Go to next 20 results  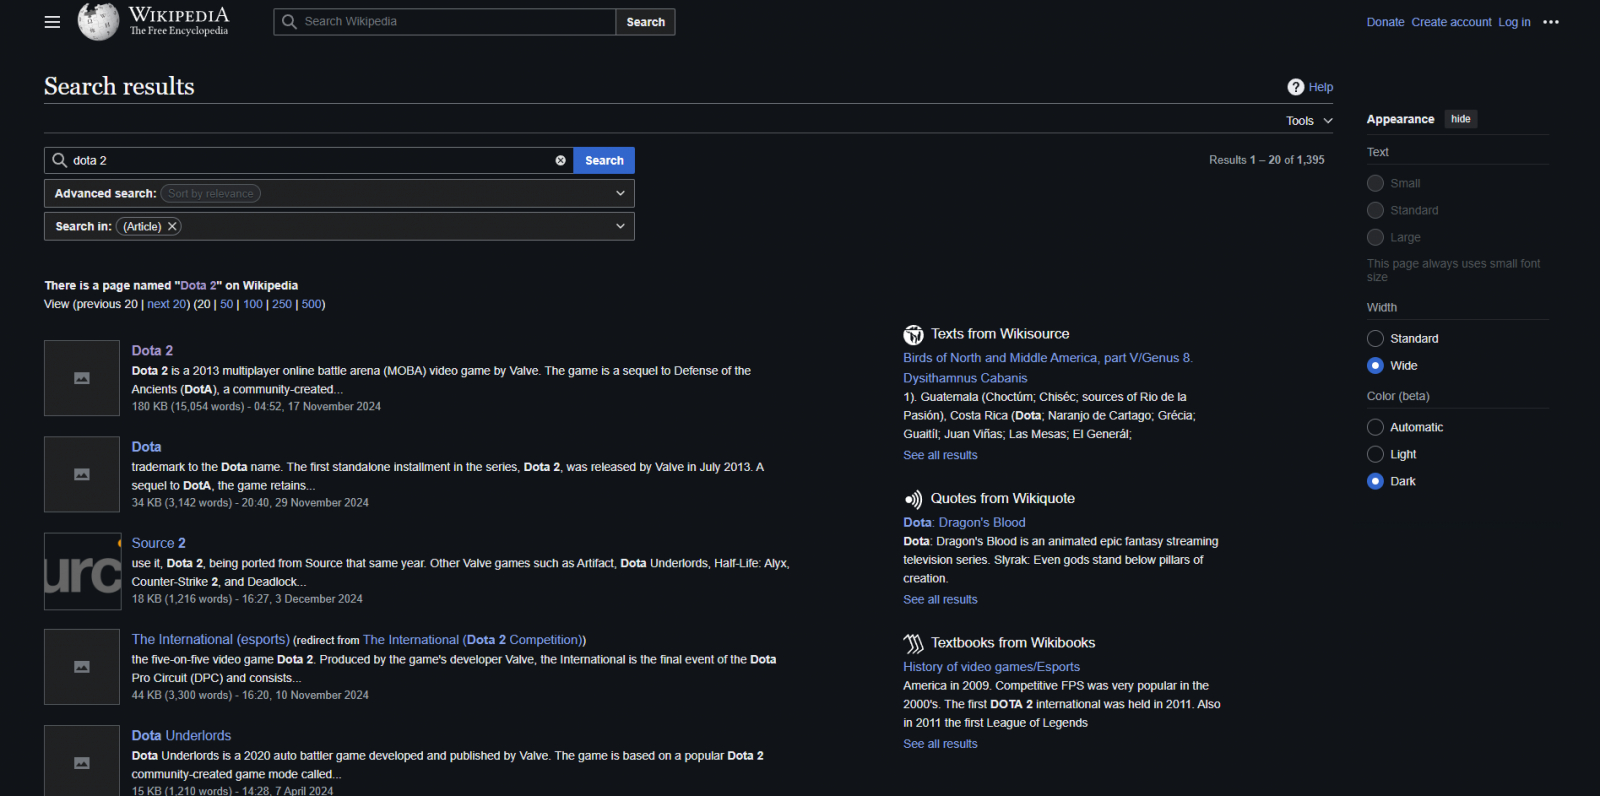[166, 304]
